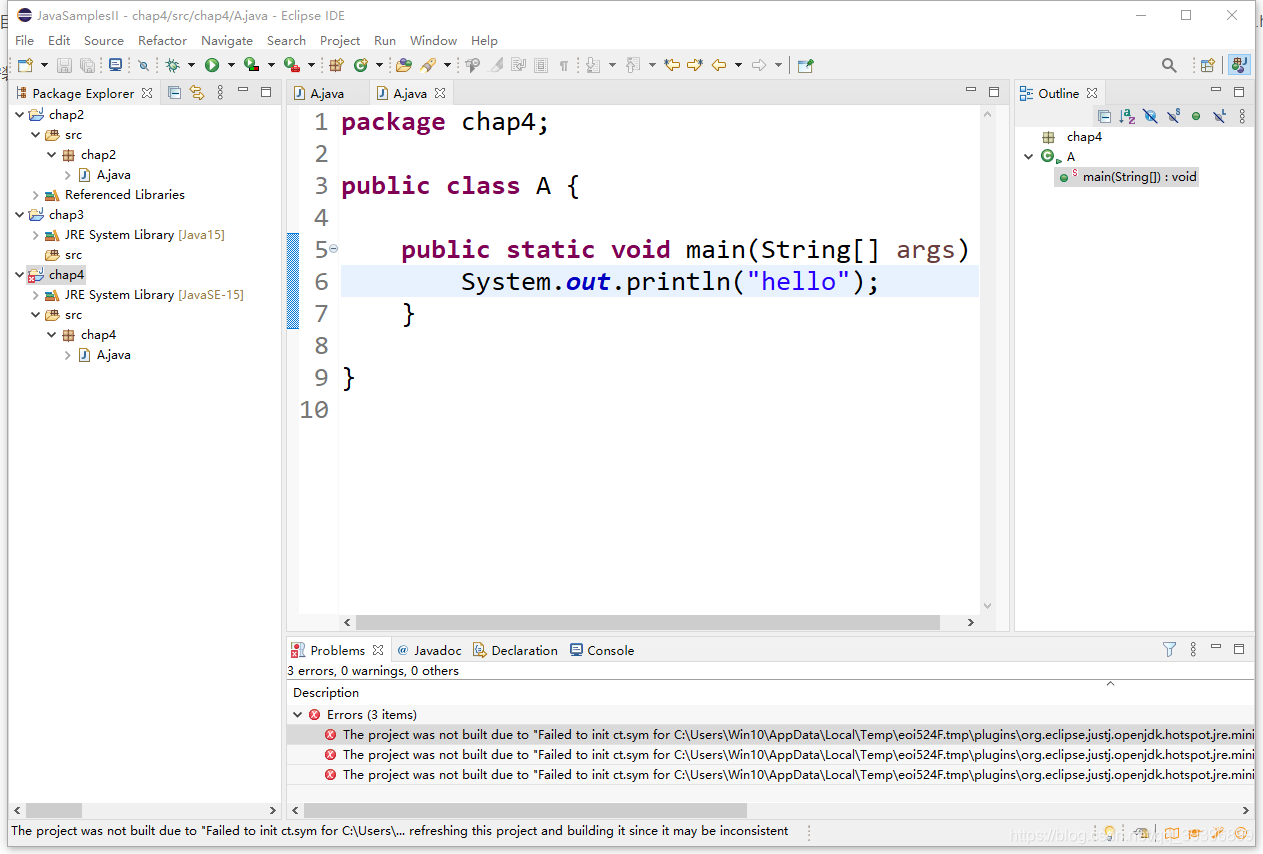Click Collapse All in Package Explorer
1263x854 pixels.
(174, 93)
